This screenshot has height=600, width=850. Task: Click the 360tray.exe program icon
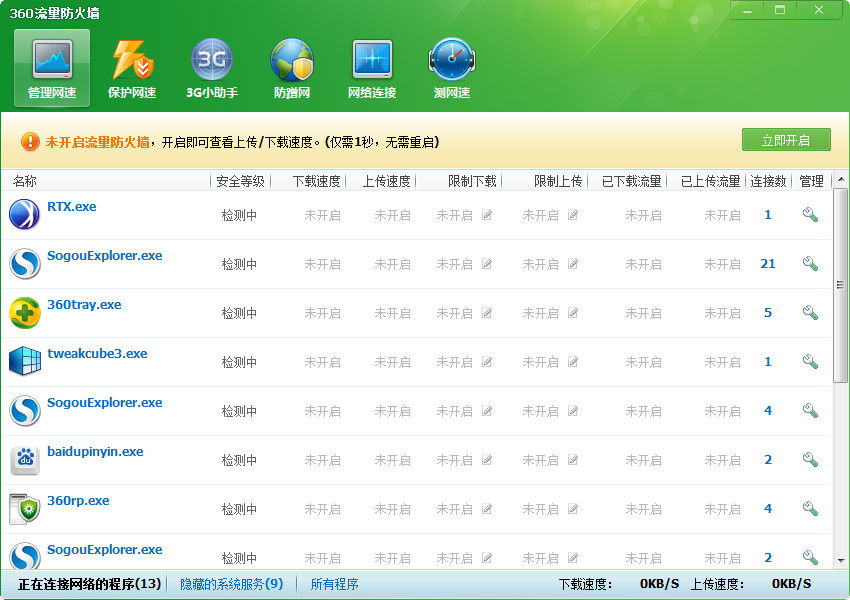tap(24, 312)
